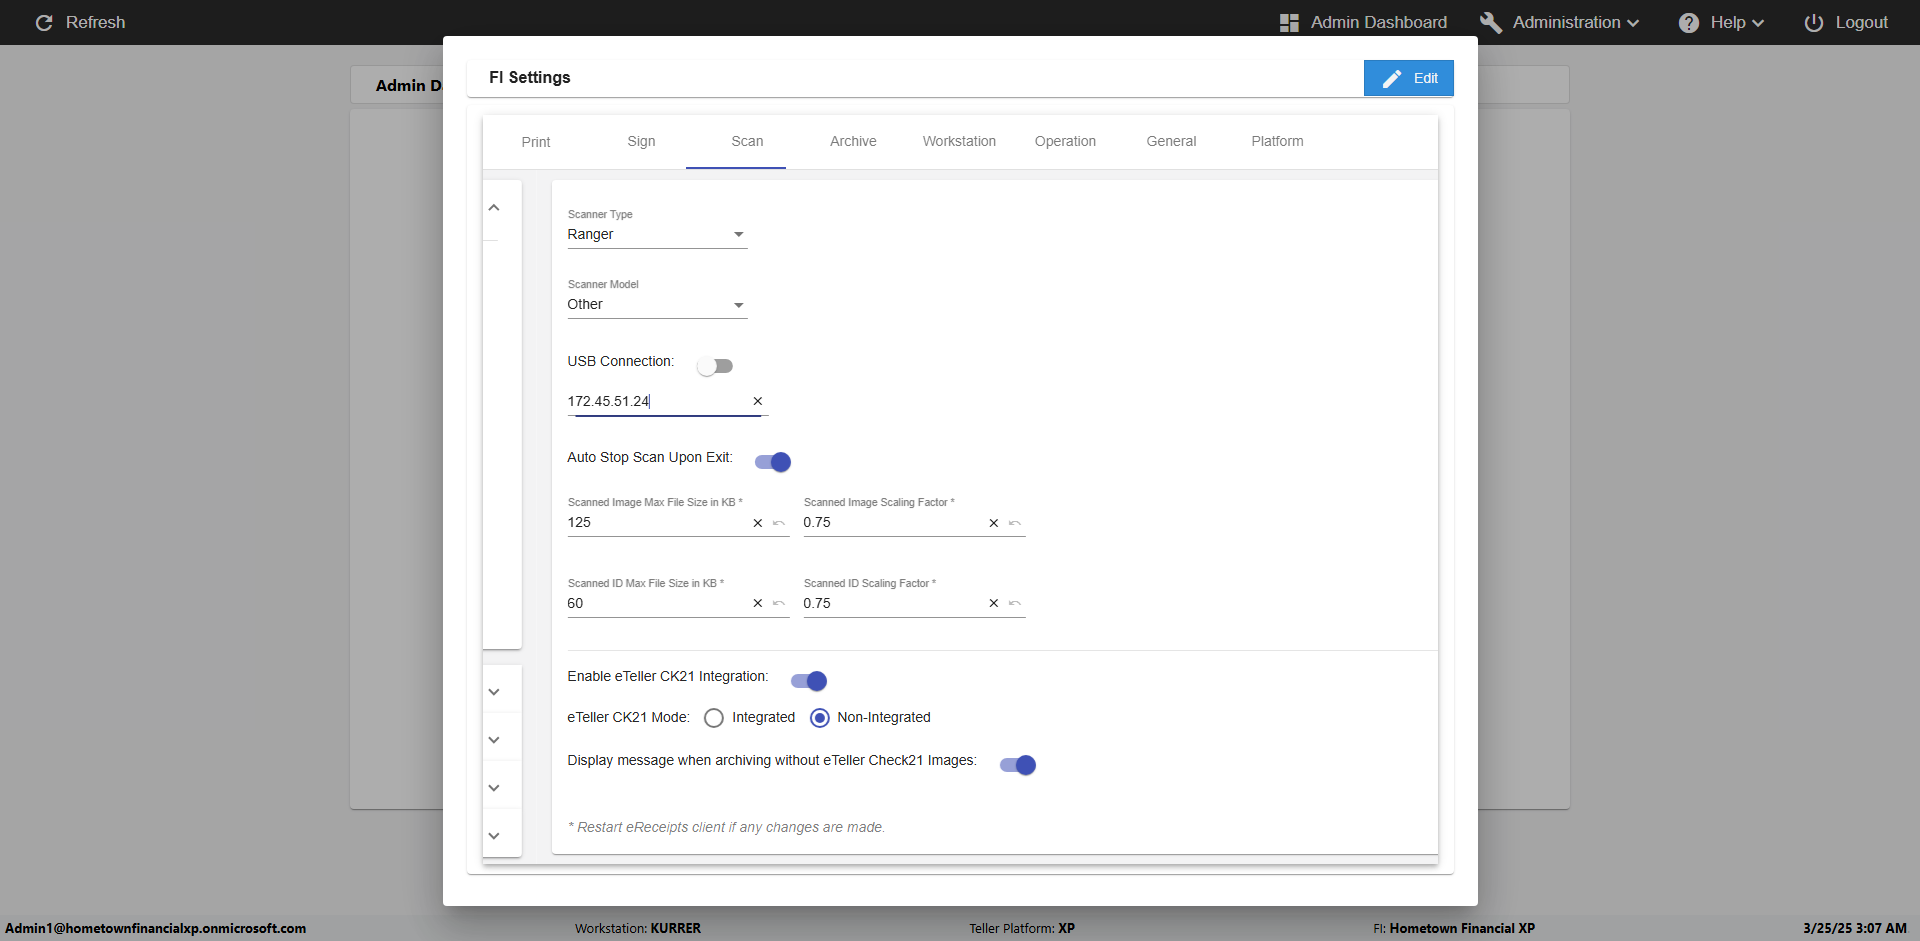1920x941 pixels.
Task: Open the Scanner Type dropdown
Action: point(656,235)
